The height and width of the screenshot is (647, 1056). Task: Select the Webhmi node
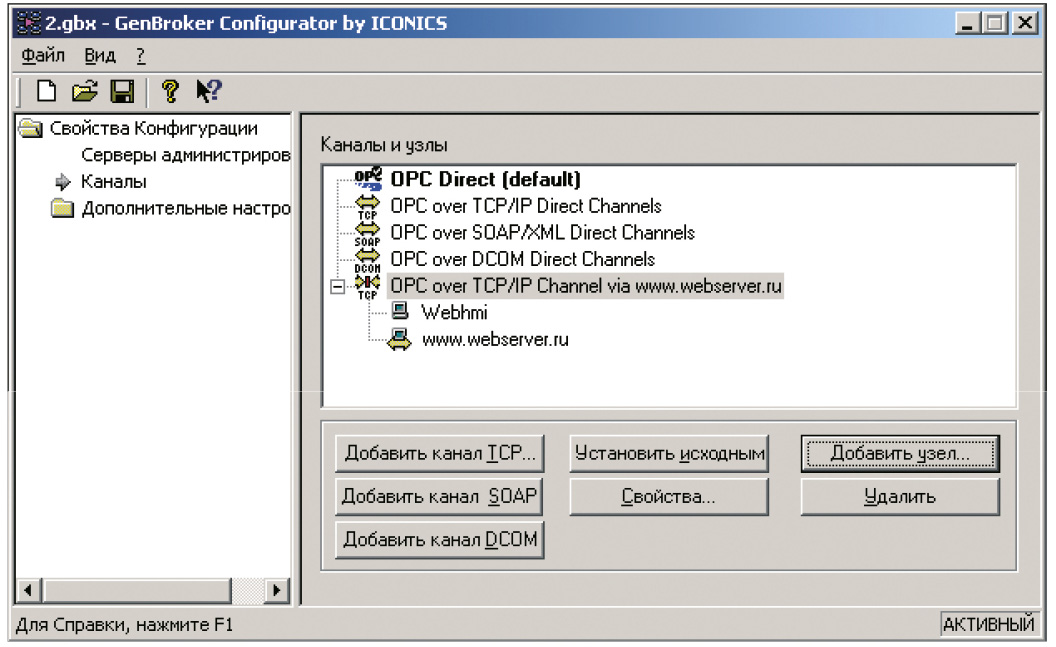(455, 312)
